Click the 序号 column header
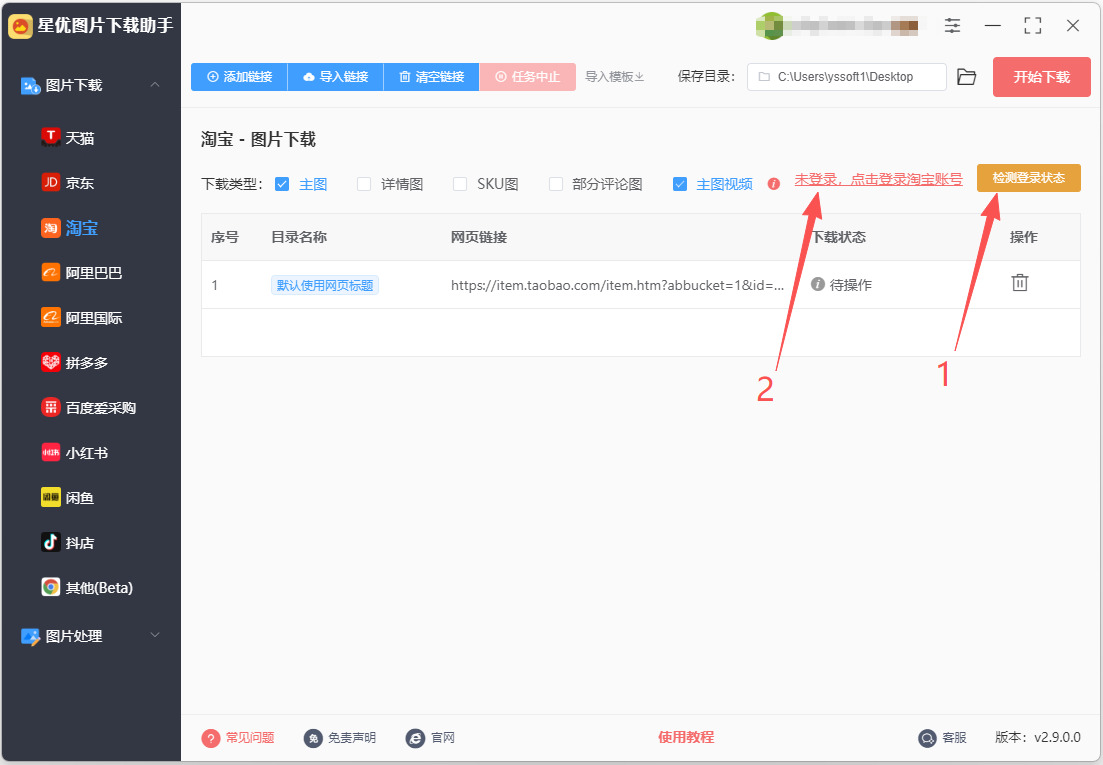 pyautogui.click(x=224, y=237)
